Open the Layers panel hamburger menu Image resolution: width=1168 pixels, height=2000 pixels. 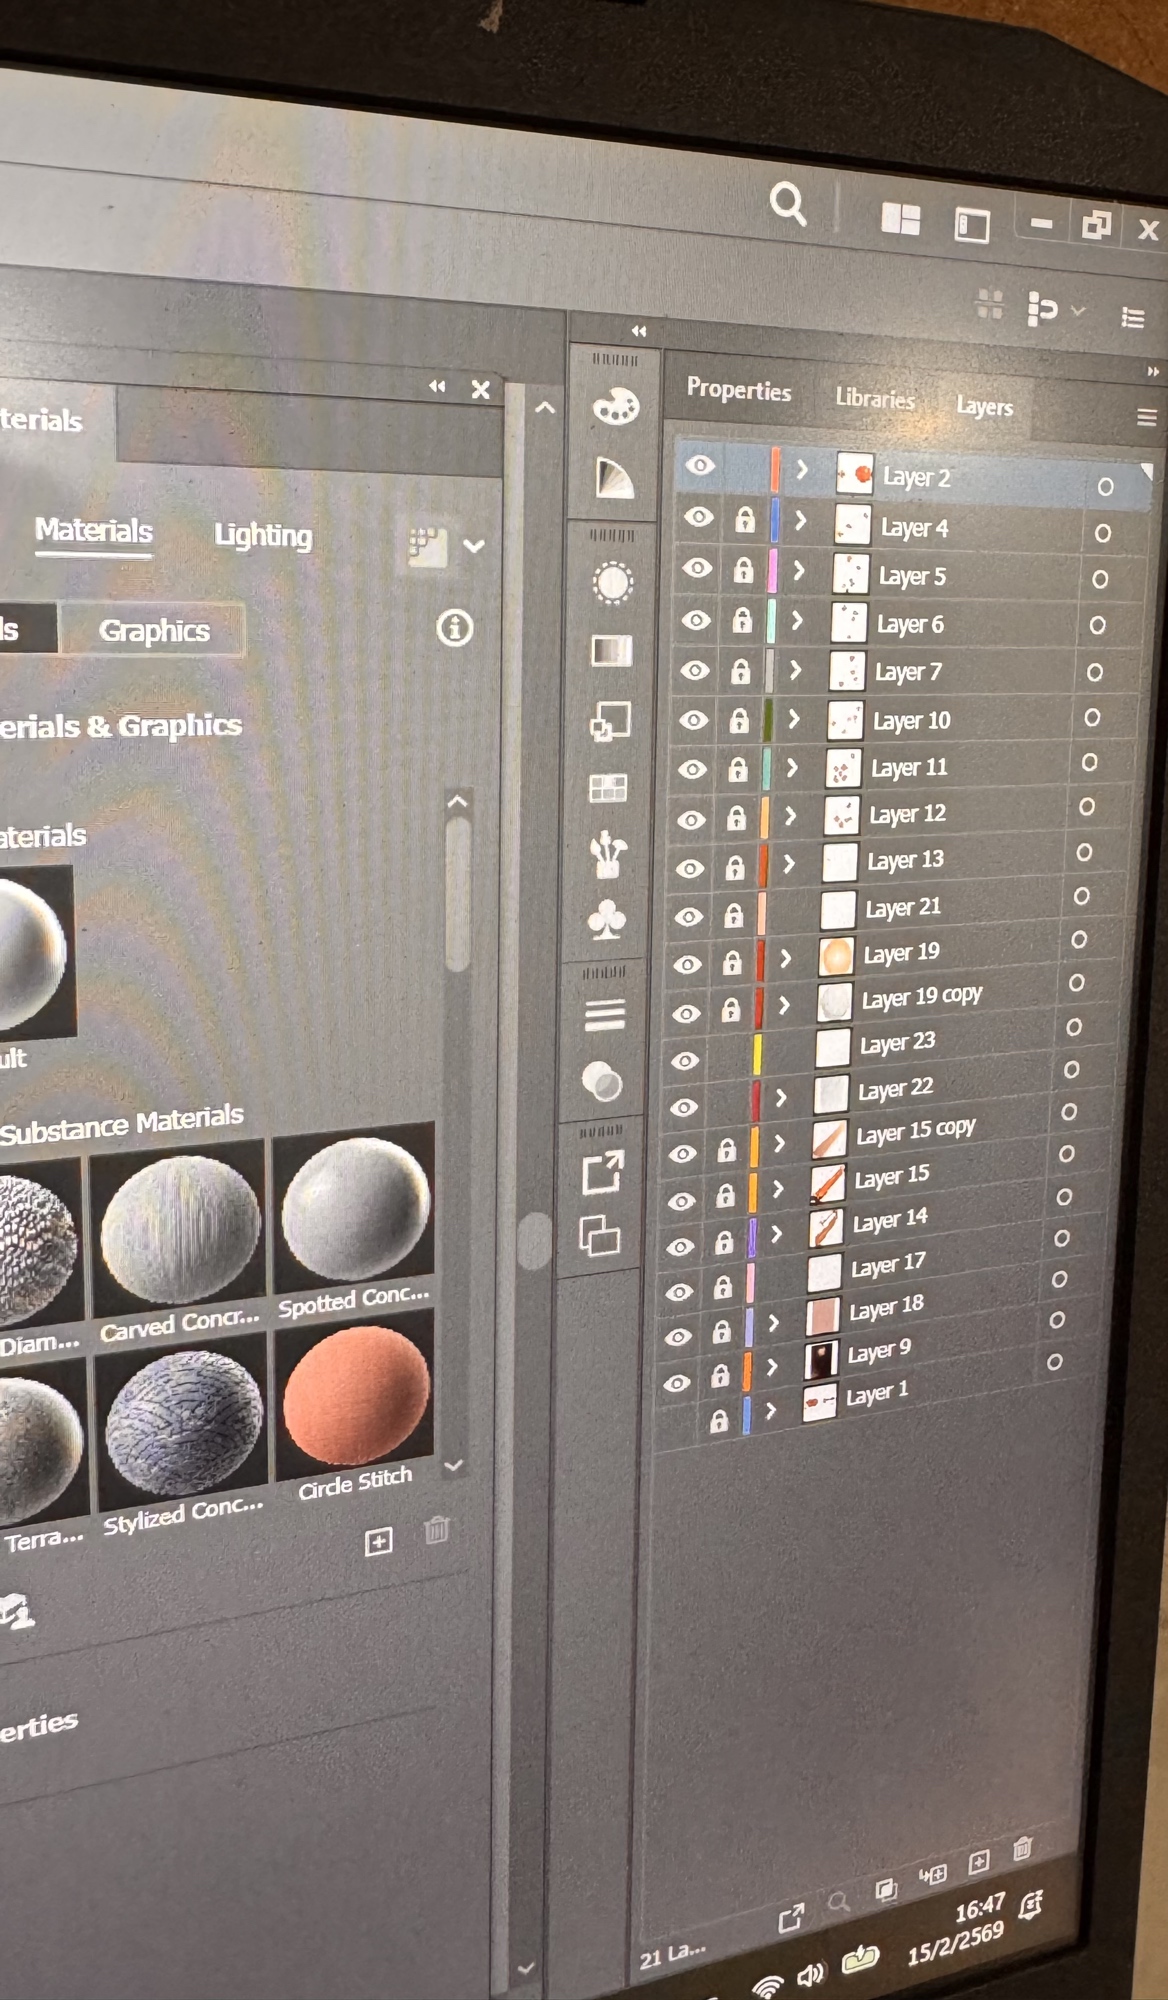coord(1146,417)
